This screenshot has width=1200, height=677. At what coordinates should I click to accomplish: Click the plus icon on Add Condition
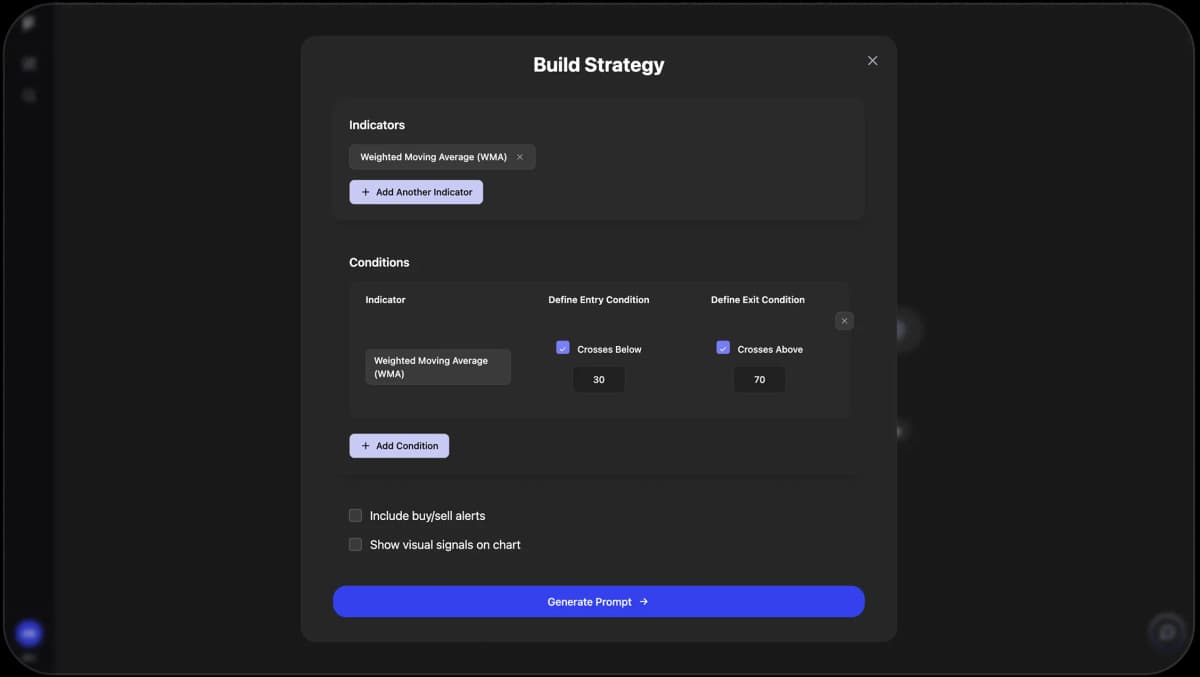point(365,446)
